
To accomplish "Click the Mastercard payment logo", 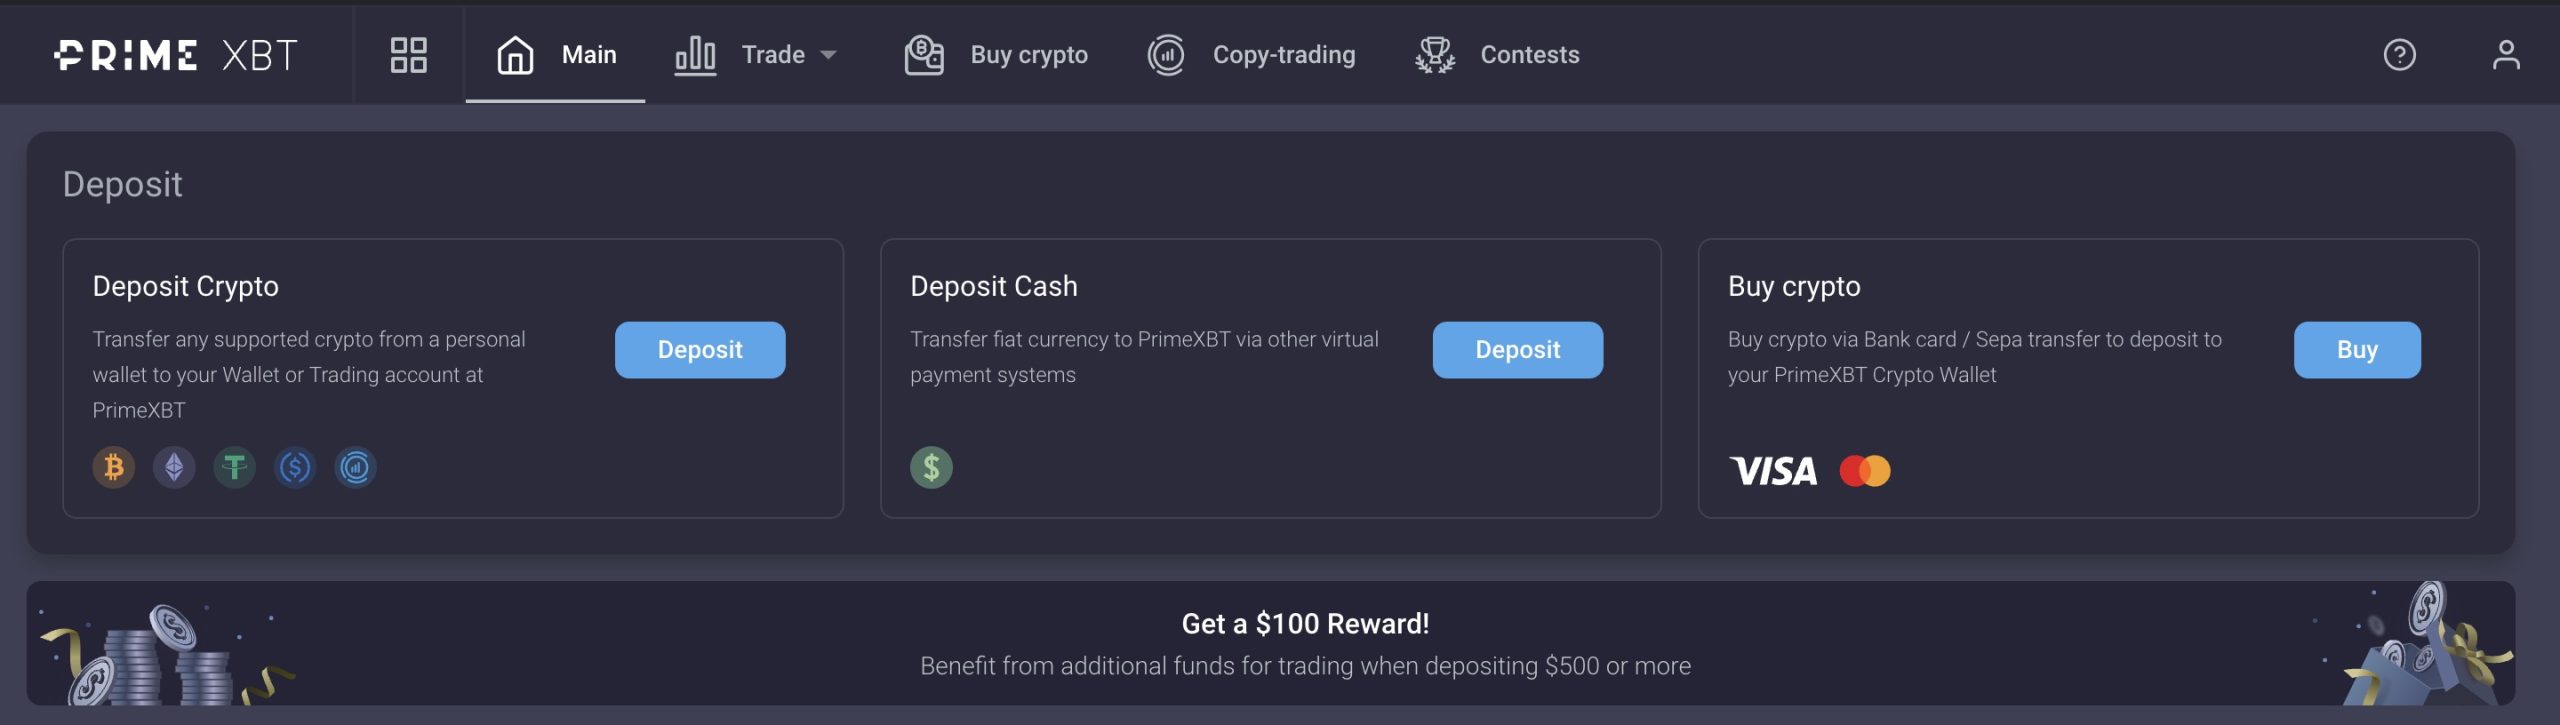I will 1866,470.
